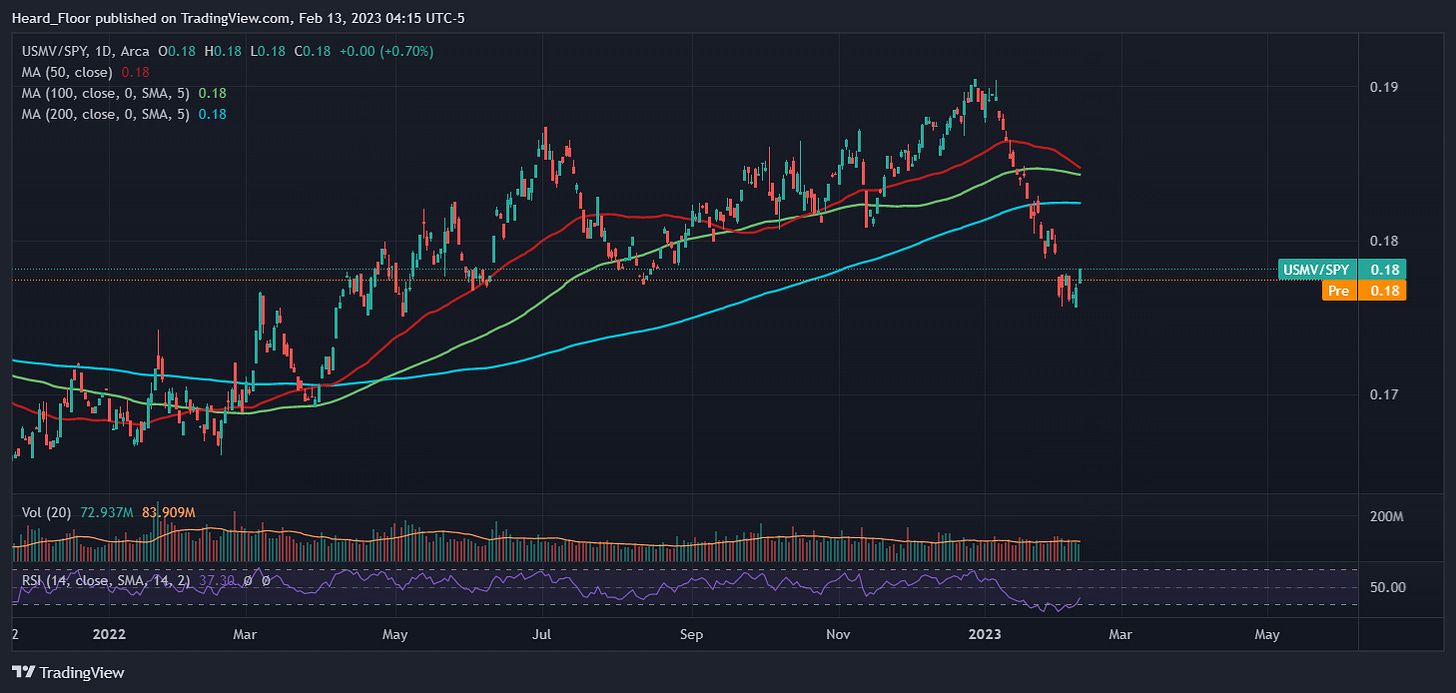Click the green USMV/SPY price tag
Screen dimensions: 1456x693
[x=1342, y=269]
